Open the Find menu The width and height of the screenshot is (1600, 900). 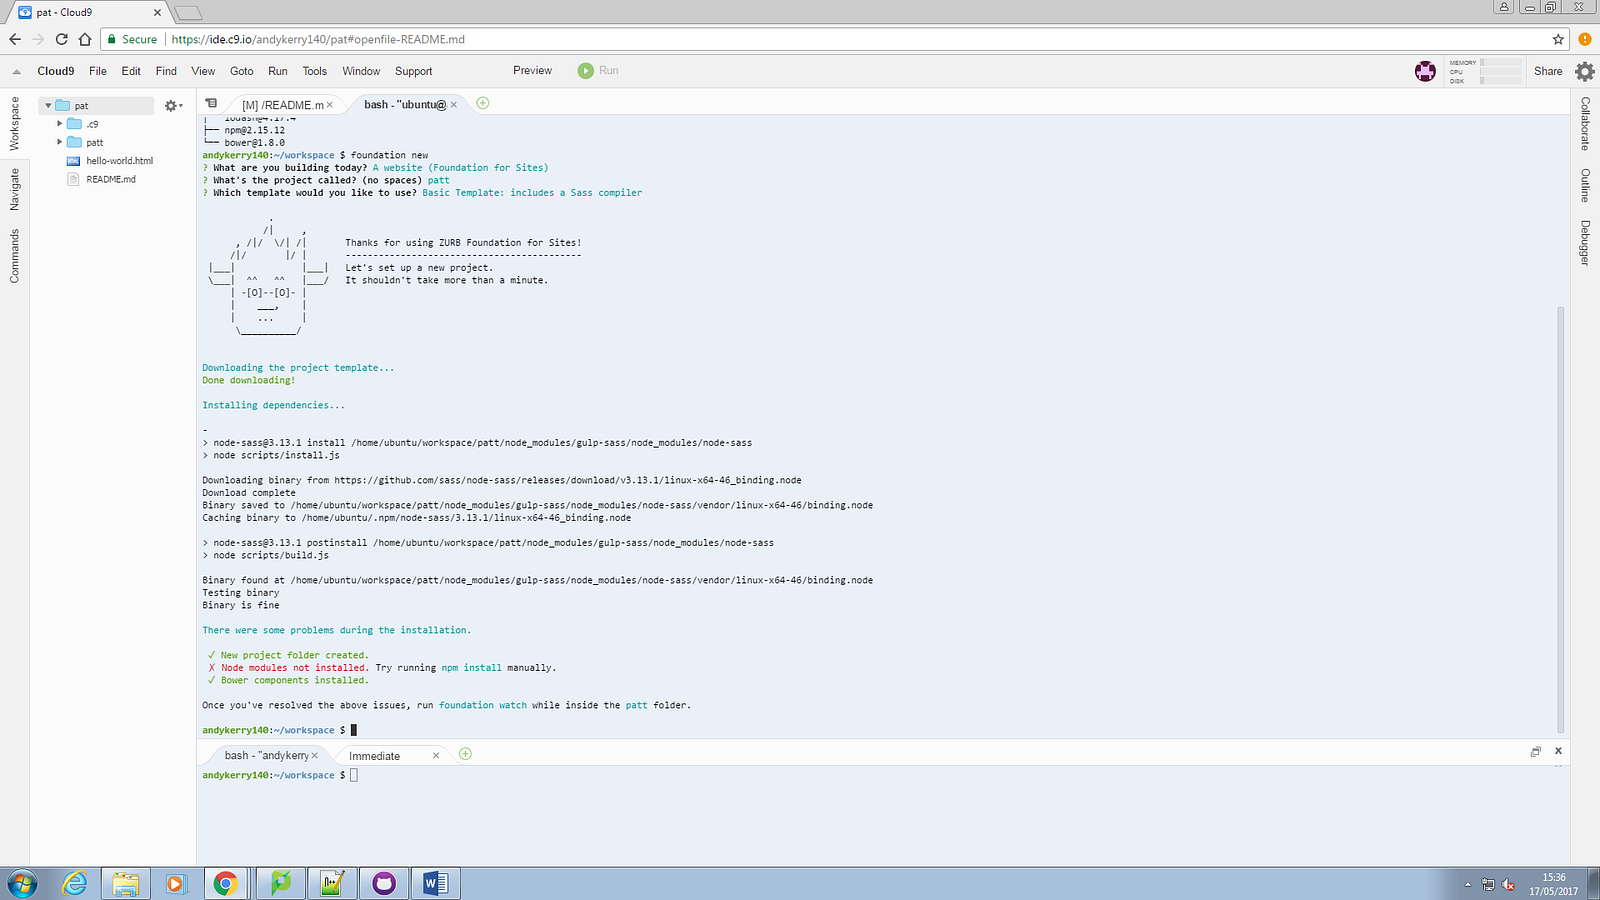(166, 71)
